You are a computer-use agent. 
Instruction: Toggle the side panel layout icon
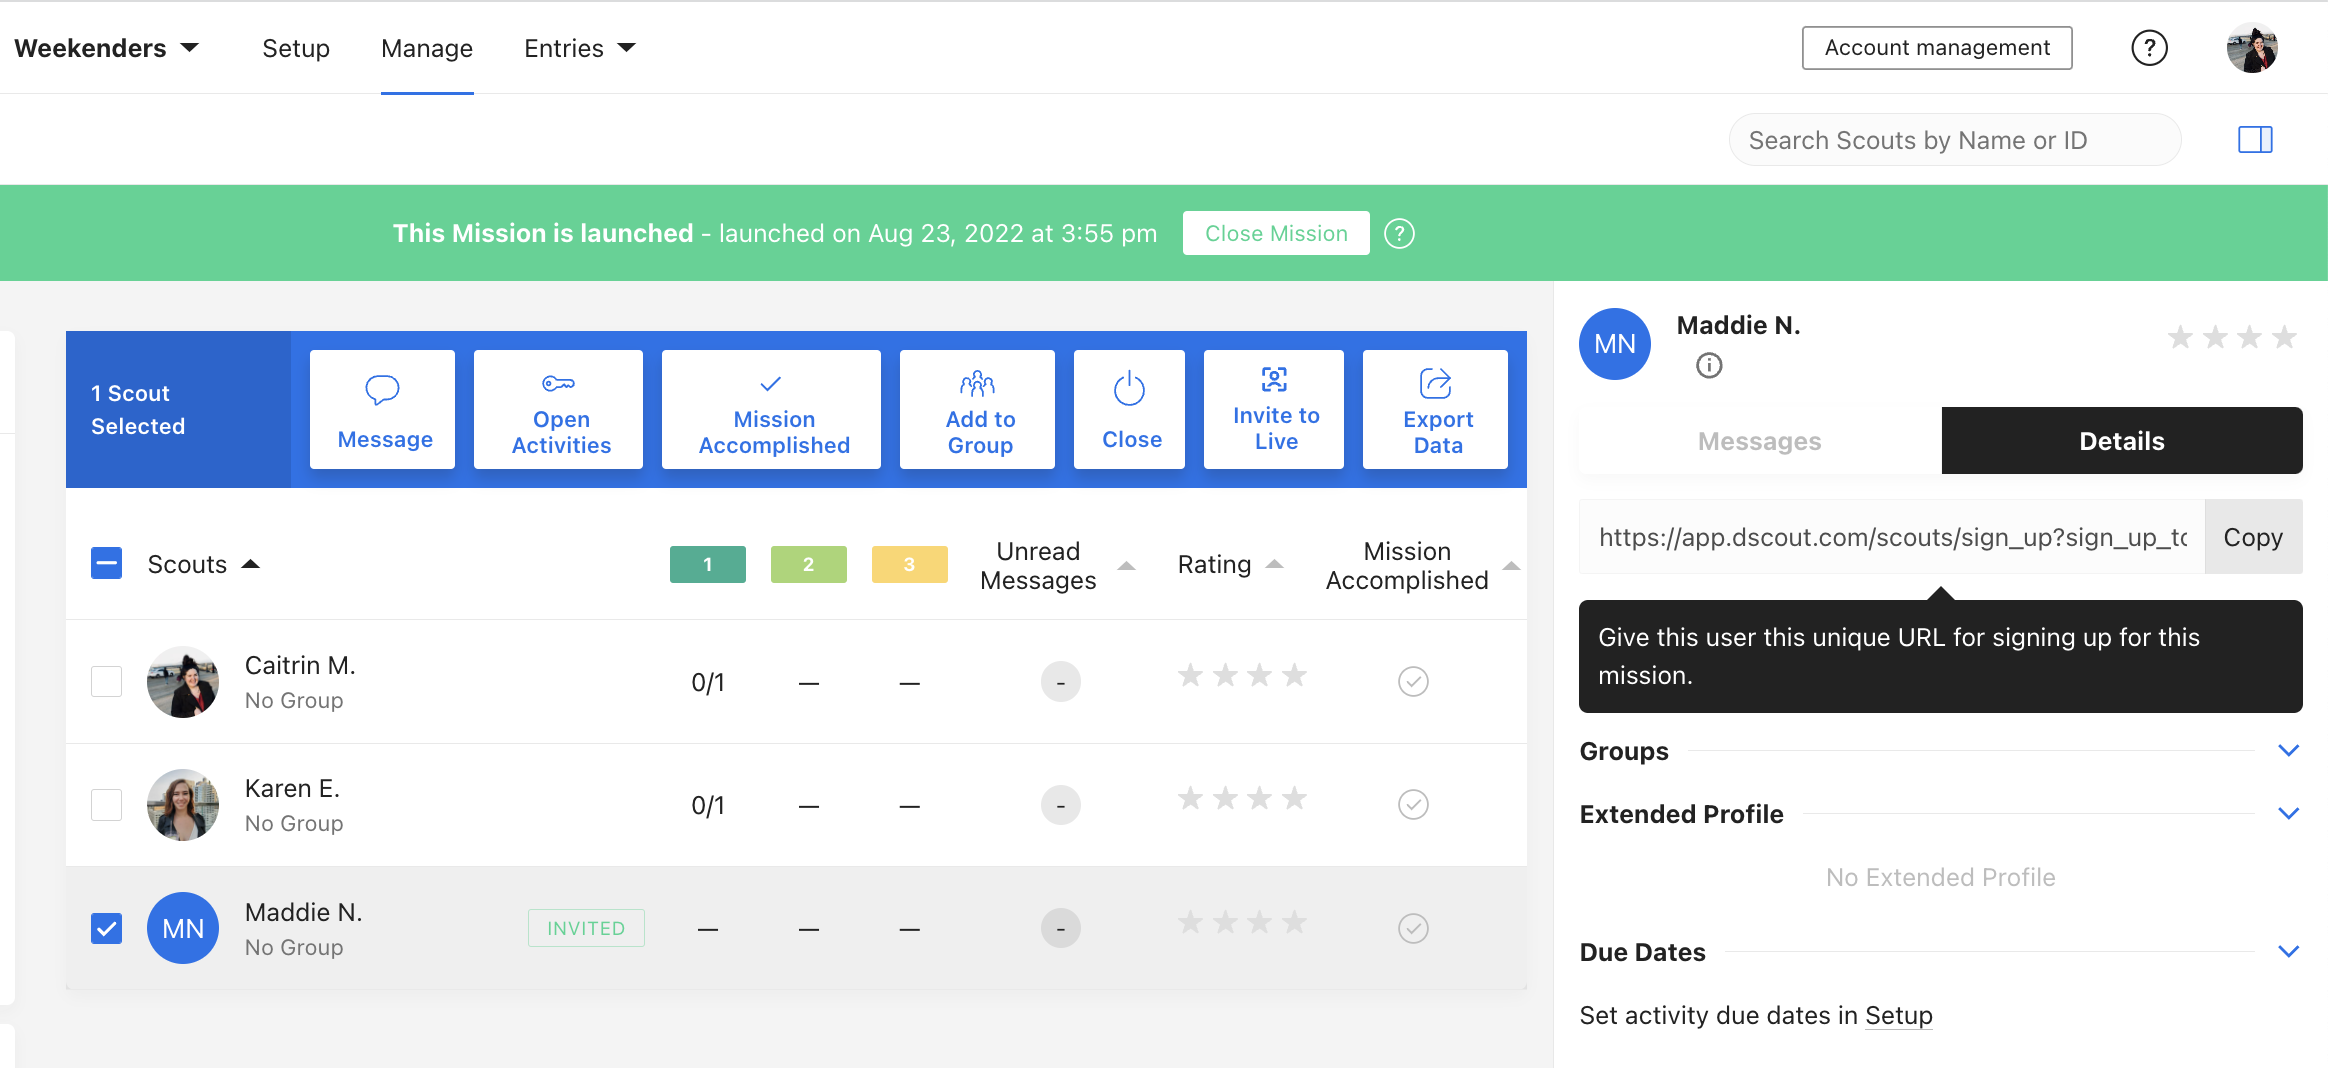[2255, 140]
